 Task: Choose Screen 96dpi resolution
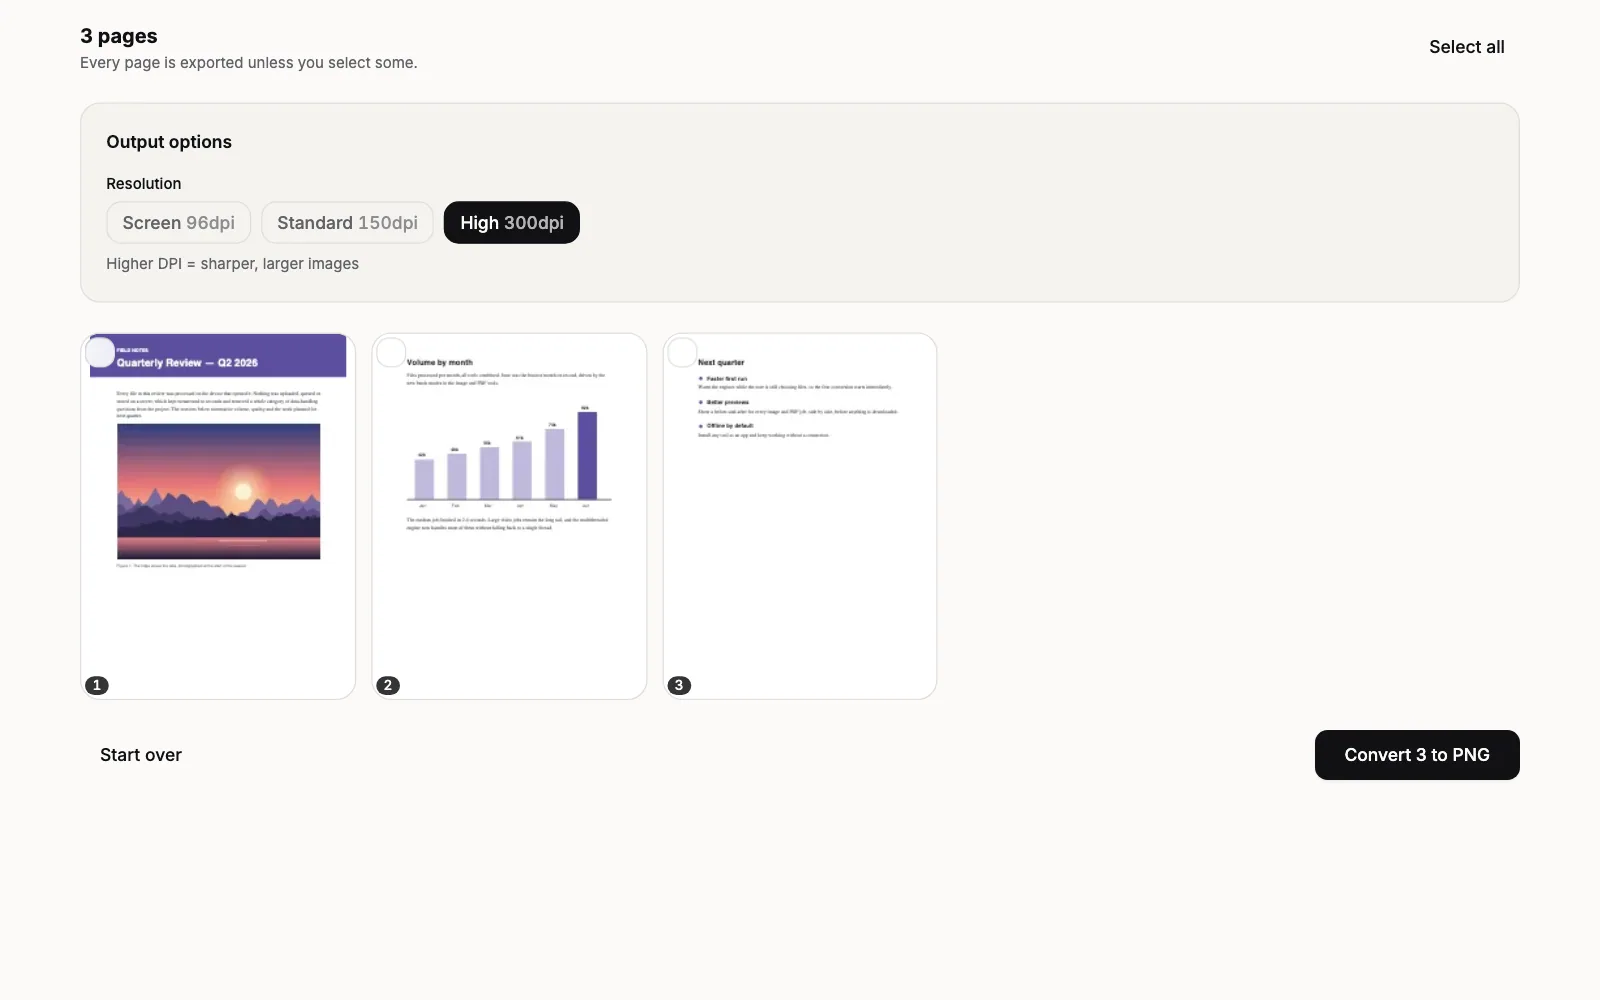click(x=179, y=222)
